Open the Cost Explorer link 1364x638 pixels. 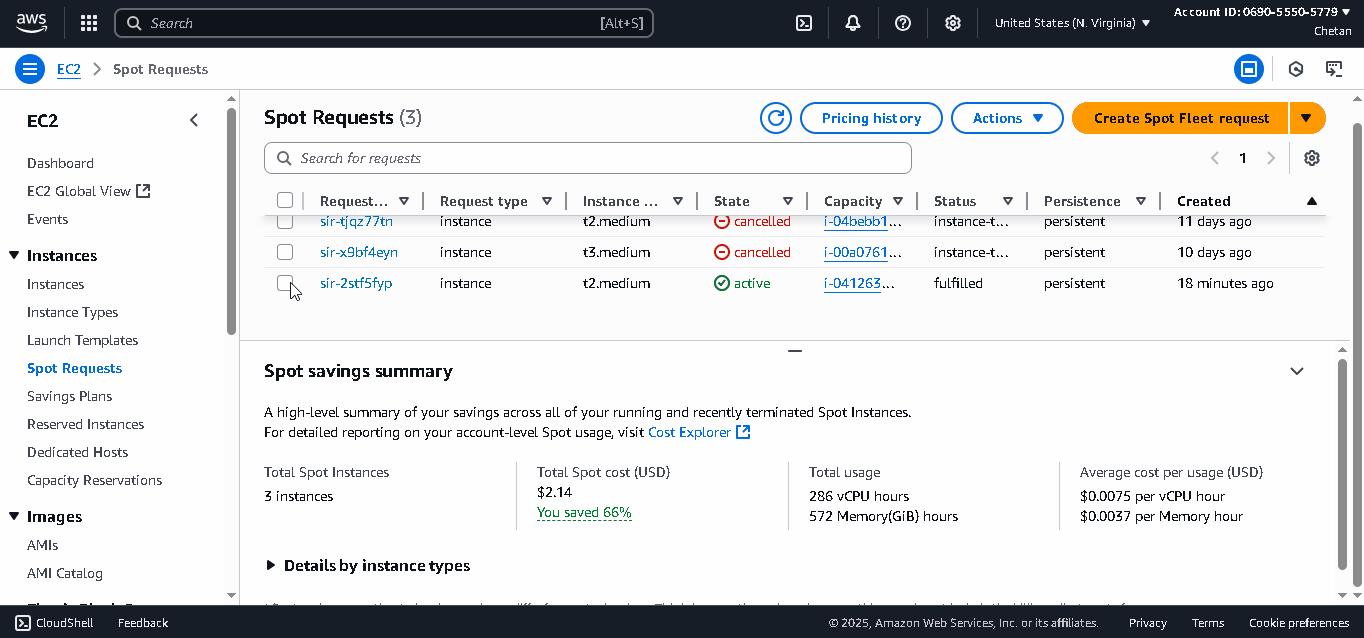(x=690, y=432)
